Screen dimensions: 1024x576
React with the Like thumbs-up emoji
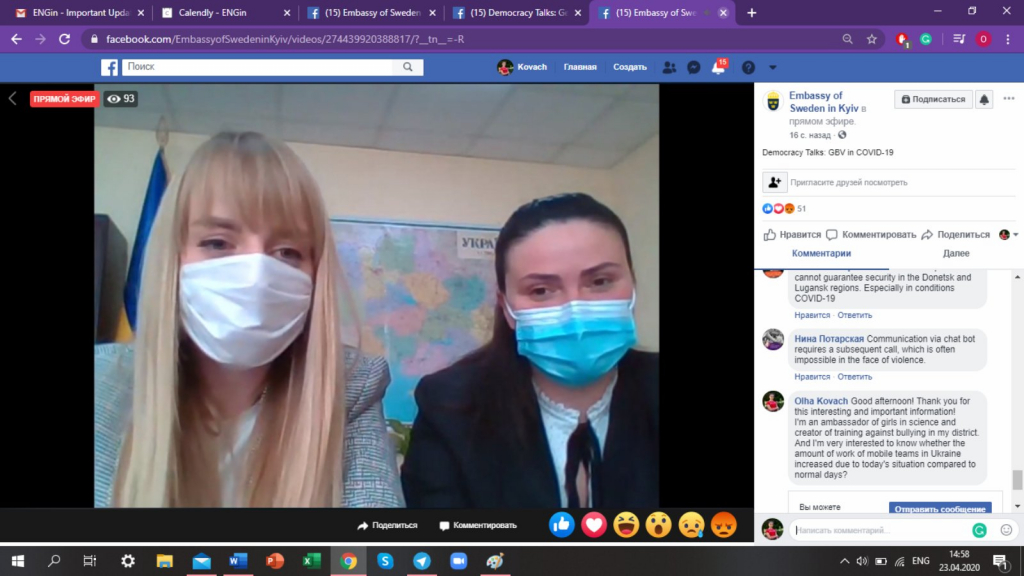coord(562,525)
